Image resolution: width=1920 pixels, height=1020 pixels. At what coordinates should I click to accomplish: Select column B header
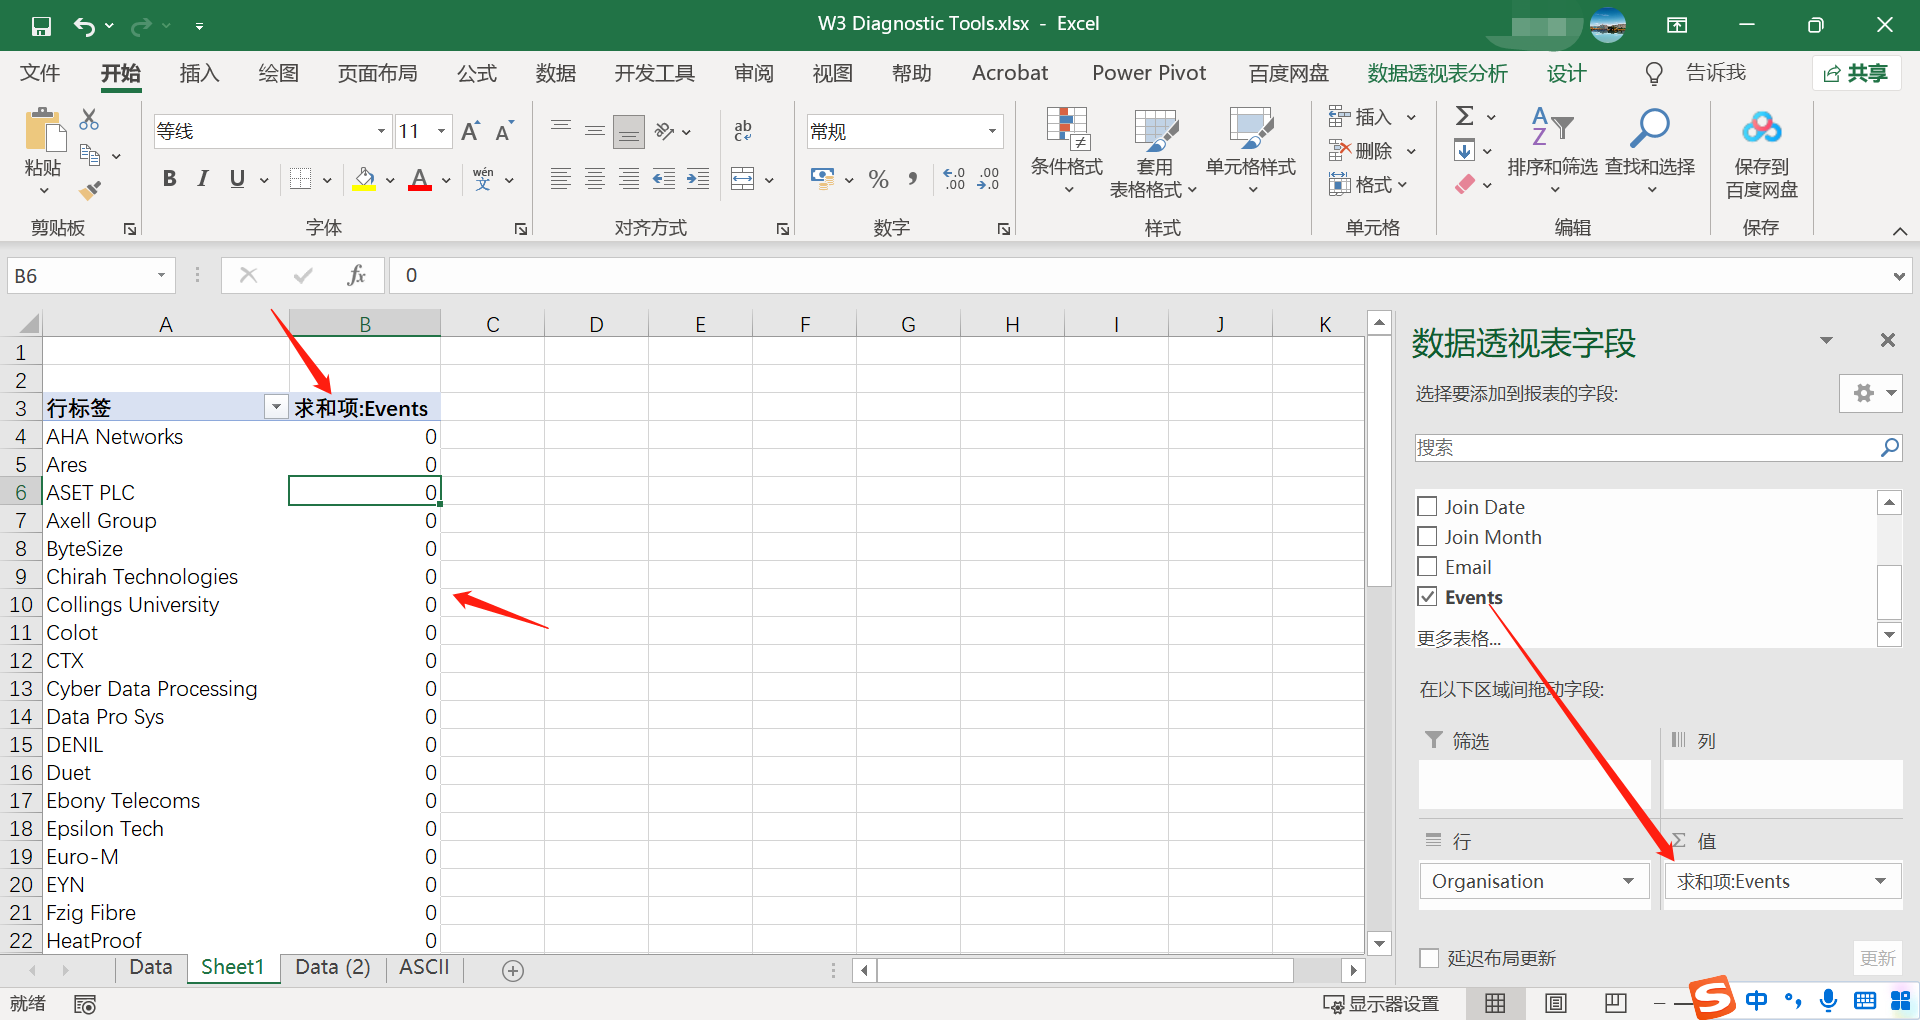pyautogui.click(x=365, y=324)
